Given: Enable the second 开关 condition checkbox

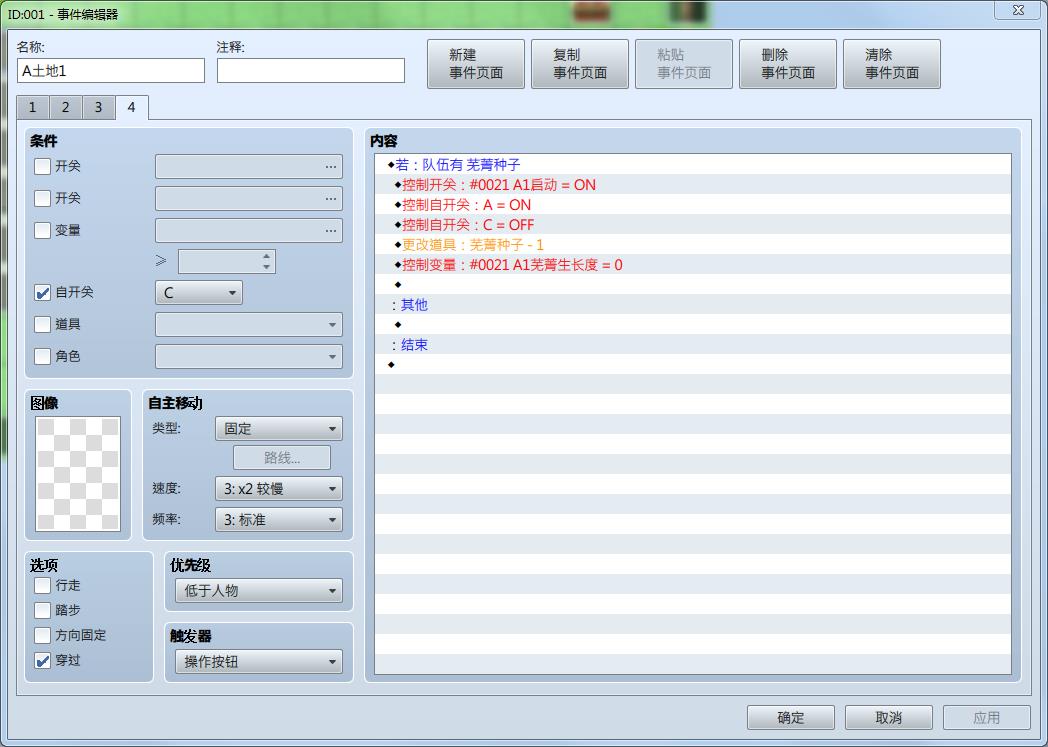Looking at the screenshot, I should click(42, 198).
